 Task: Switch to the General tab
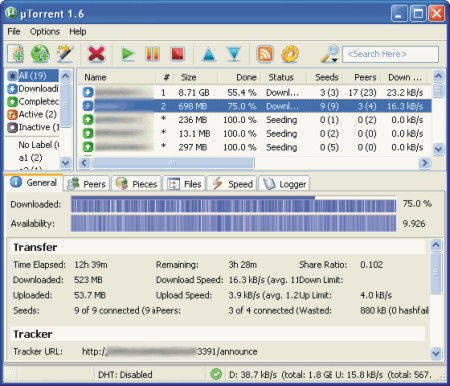tap(33, 183)
